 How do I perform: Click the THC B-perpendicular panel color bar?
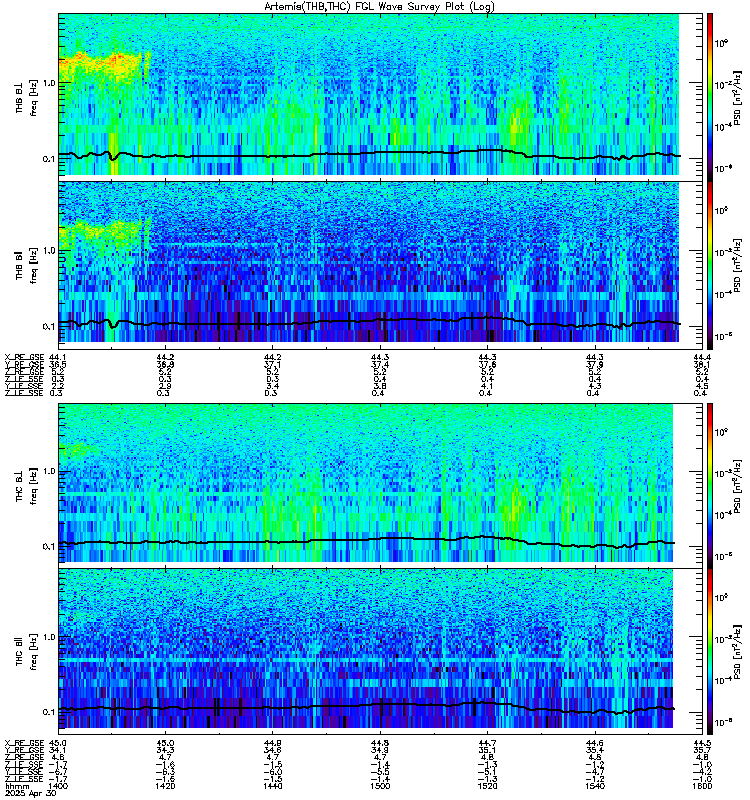click(x=710, y=485)
